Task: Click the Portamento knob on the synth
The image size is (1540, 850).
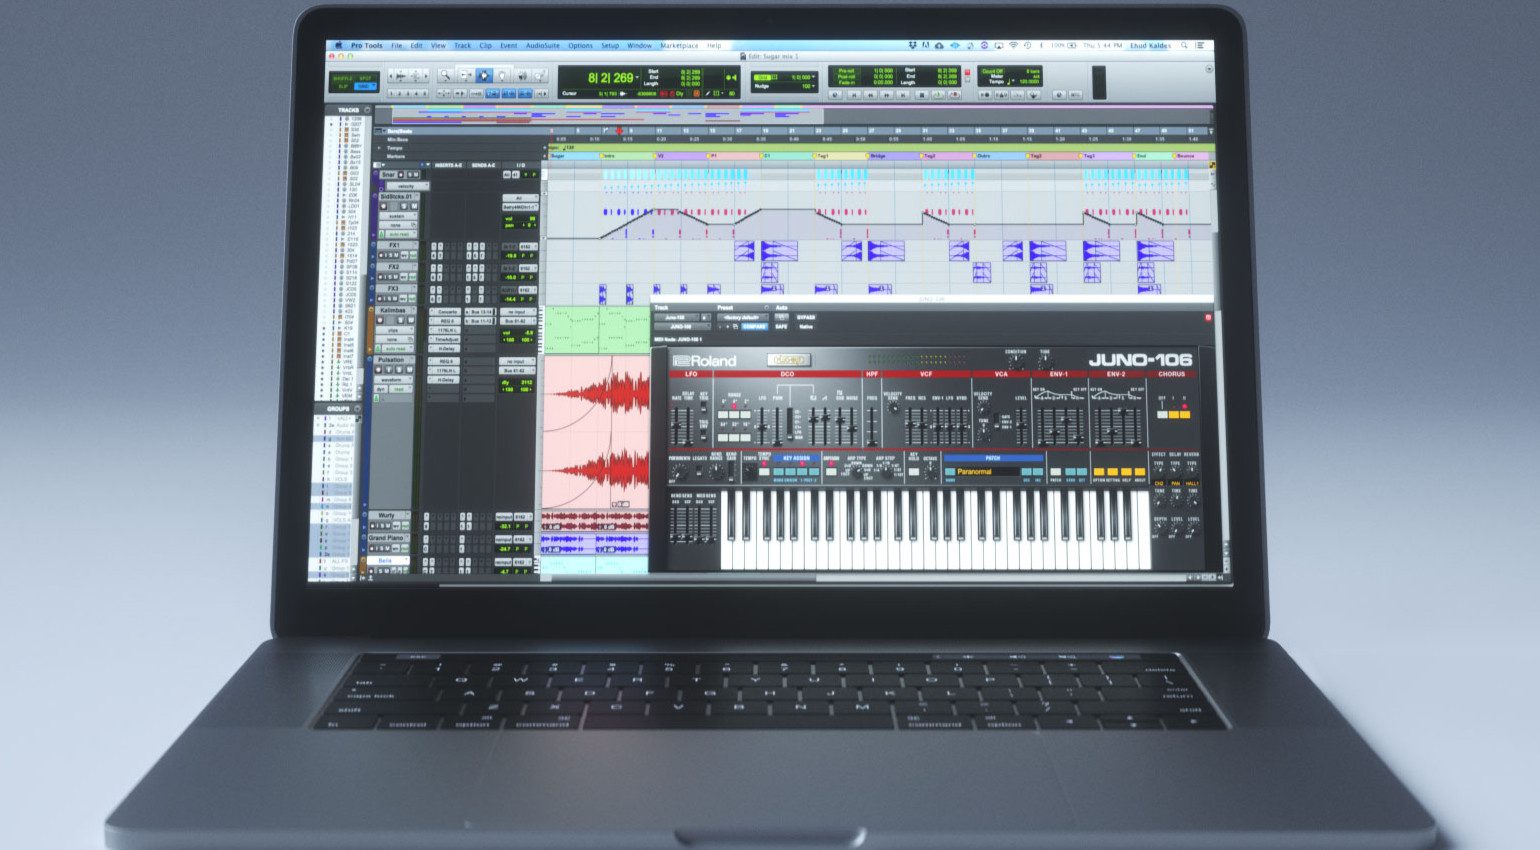Action: [679, 473]
